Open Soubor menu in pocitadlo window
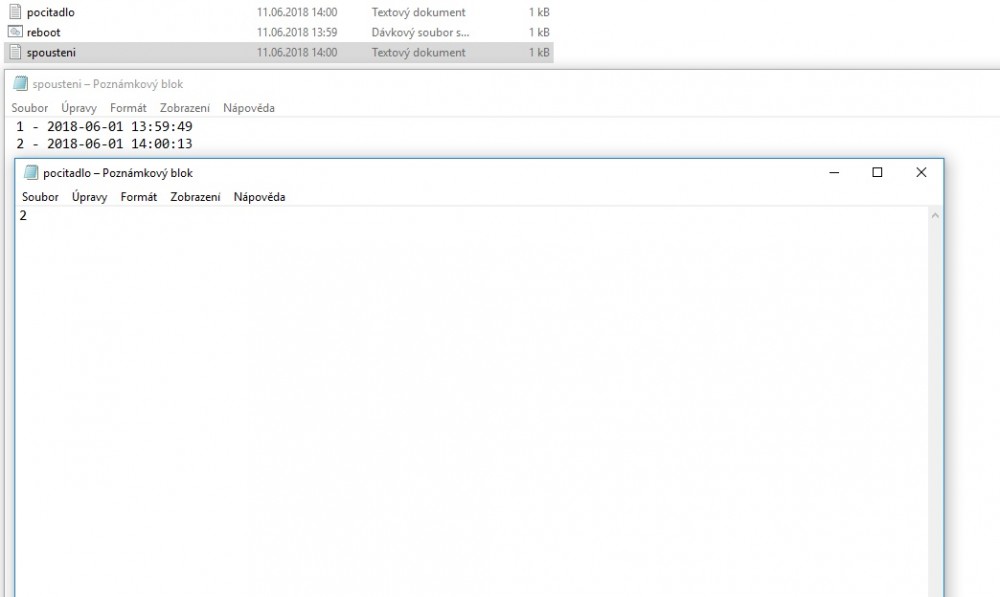This screenshot has height=597, width=1000. [40, 197]
